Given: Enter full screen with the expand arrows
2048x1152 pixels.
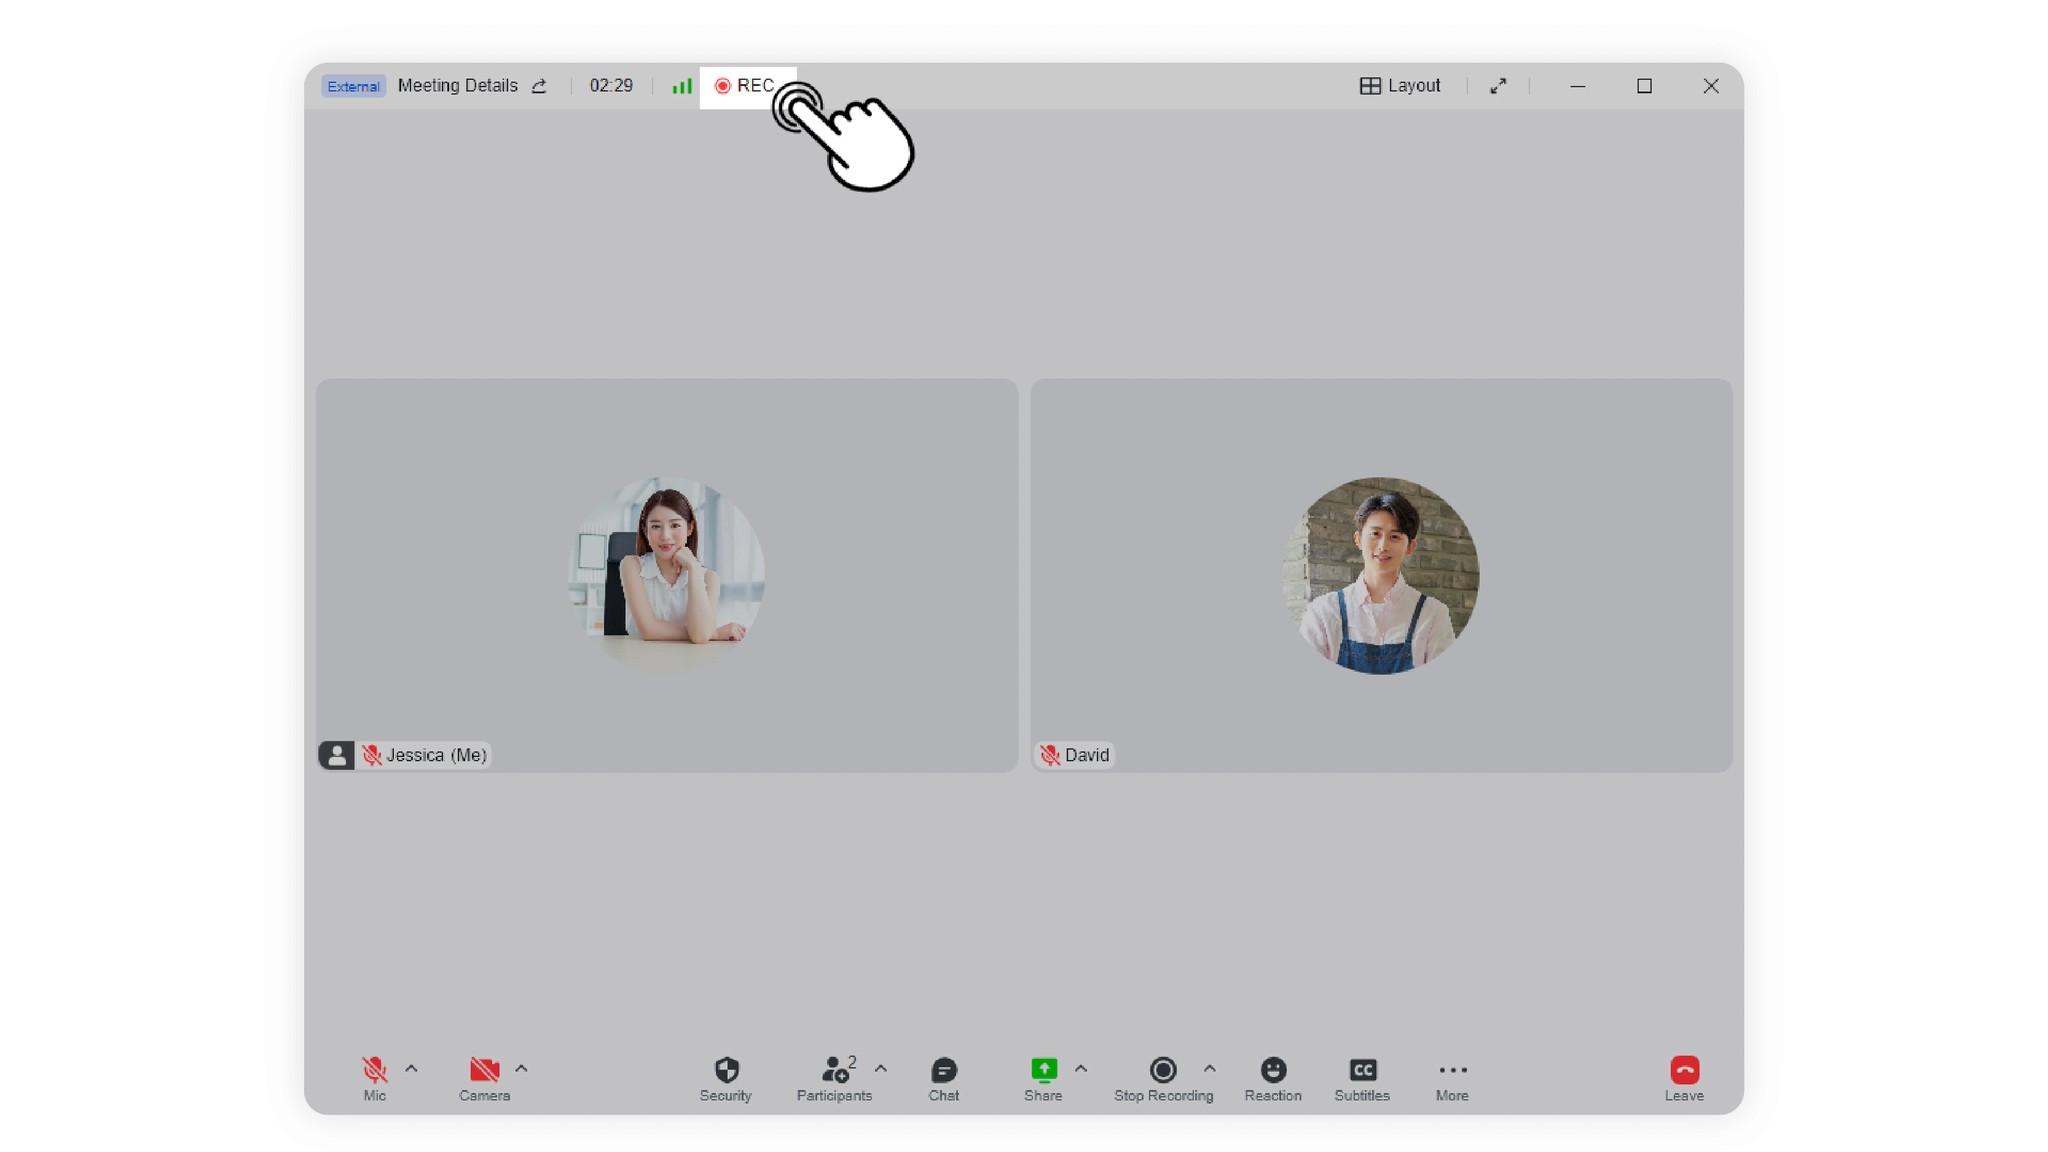Looking at the screenshot, I should 1498,86.
